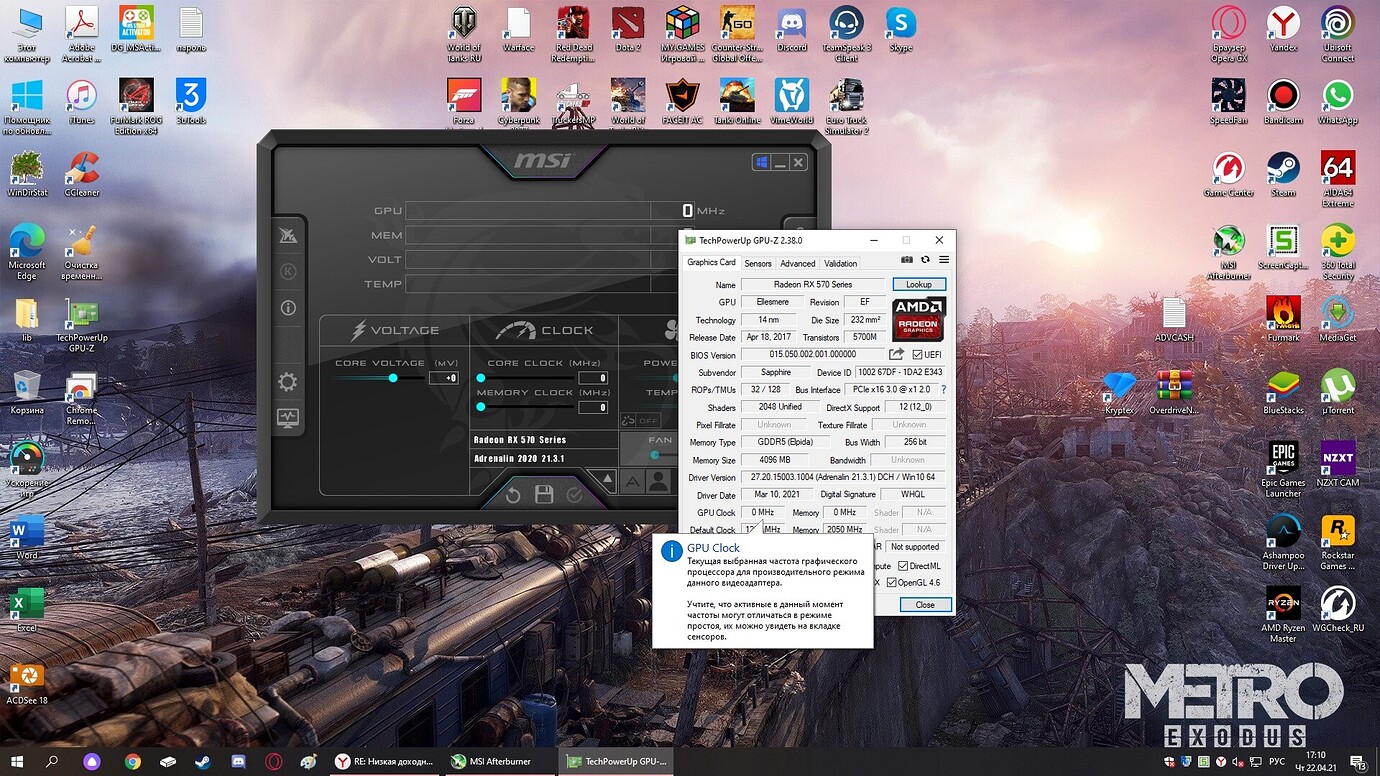Adjust the Fan speed slider
The image size is (1380, 776).
(x=655, y=455)
